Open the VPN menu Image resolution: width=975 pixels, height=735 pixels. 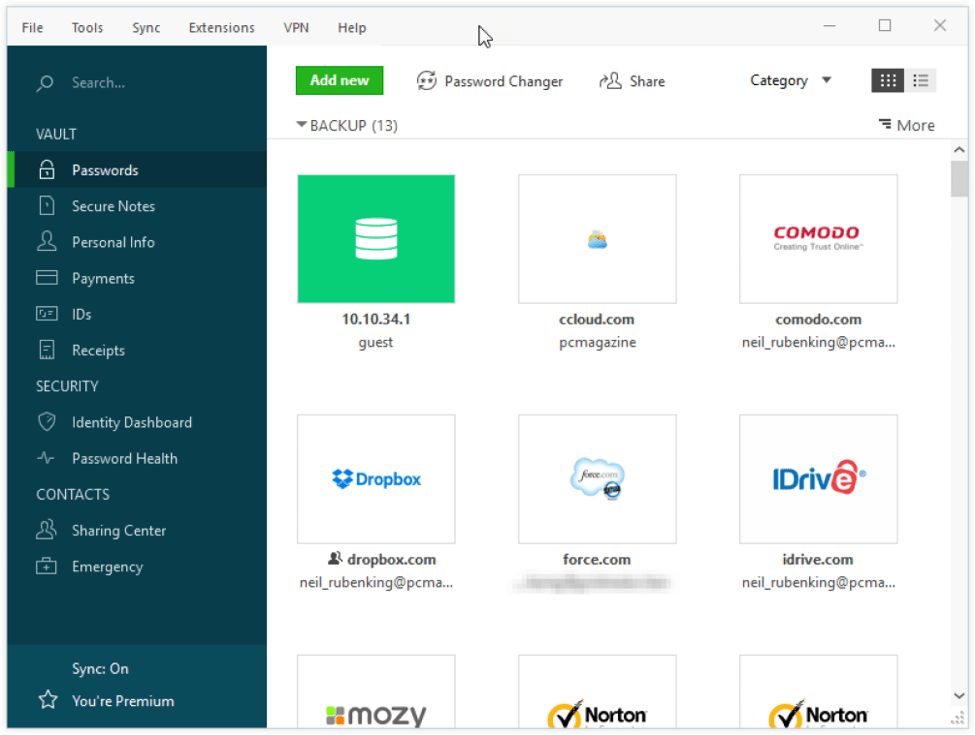pos(296,27)
